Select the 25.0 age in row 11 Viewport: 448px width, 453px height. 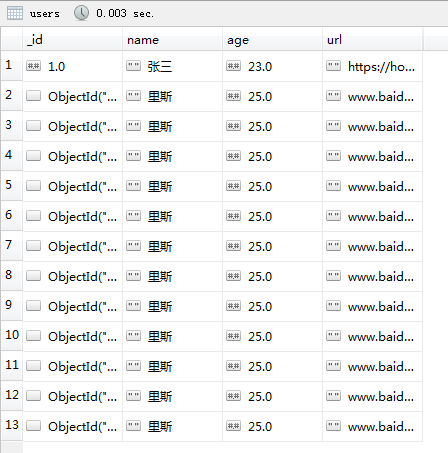pos(260,367)
